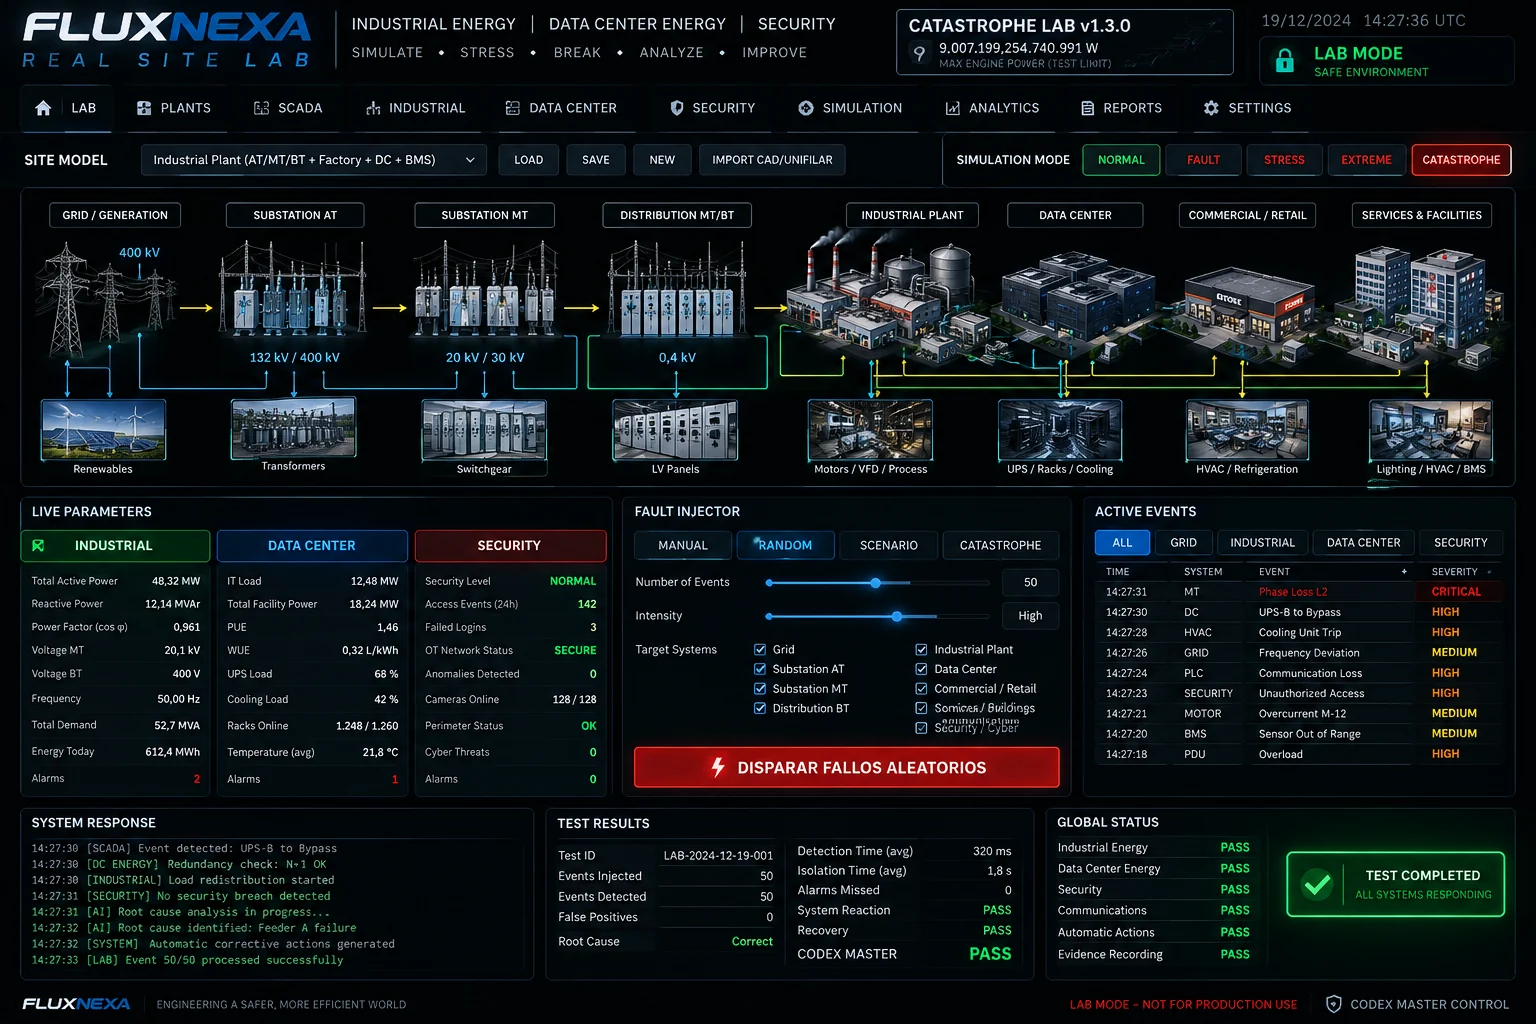Set simulation mode to STRESS
The height and width of the screenshot is (1024, 1536).
(1284, 160)
